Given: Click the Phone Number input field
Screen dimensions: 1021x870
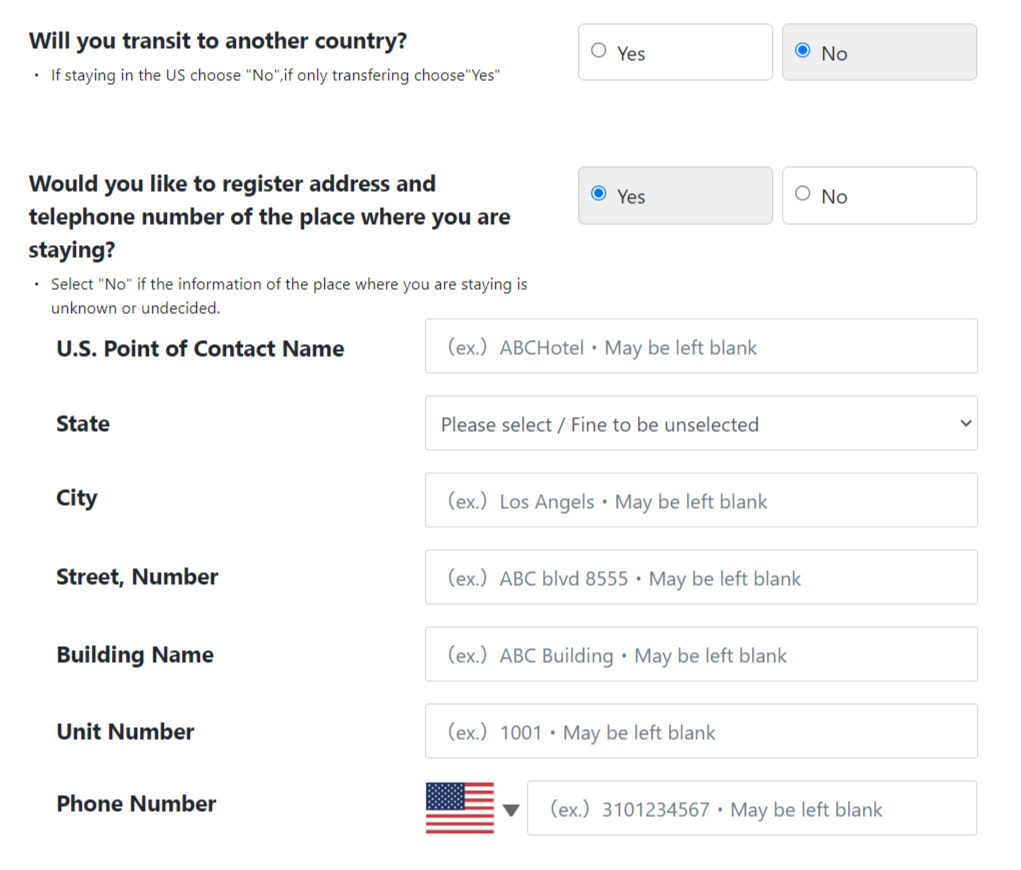Looking at the screenshot, I should coord(751,809).
